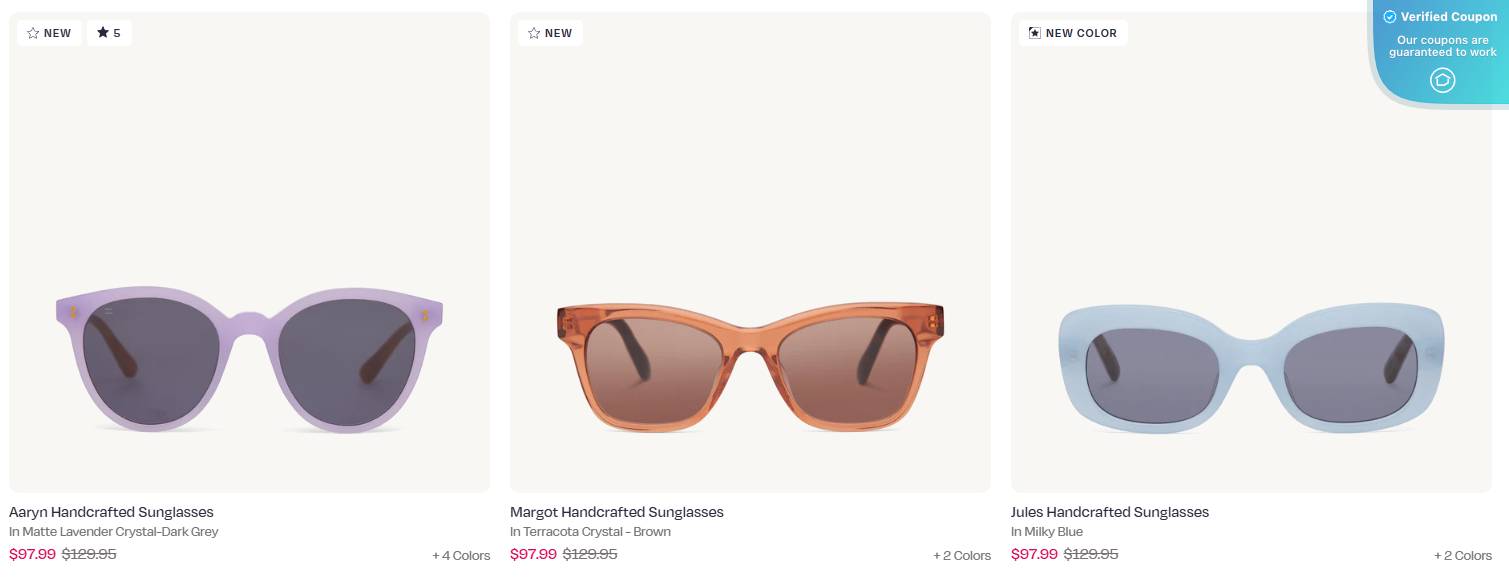Click the verified checkmark icon in the coupon popup
Screen dimensions: 1509x582
tap(1390, 16)
